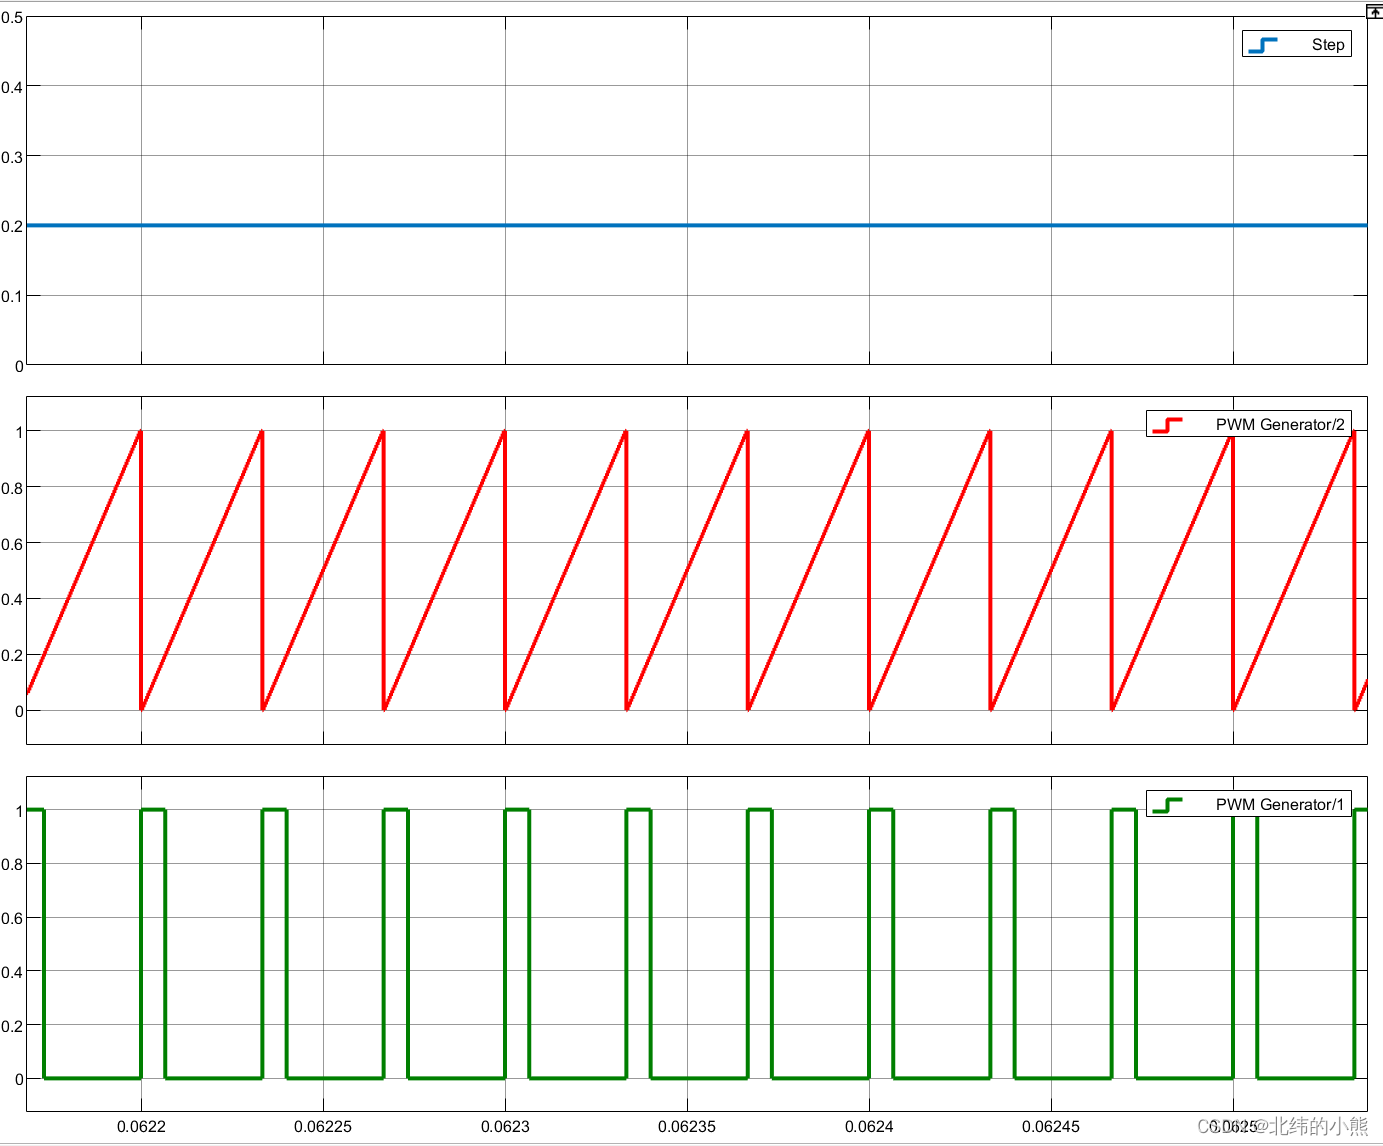Select the PWM Generator/1 legend label
The height and width of the screenshot is (1146, 1383).
[x=1281, y=804]
